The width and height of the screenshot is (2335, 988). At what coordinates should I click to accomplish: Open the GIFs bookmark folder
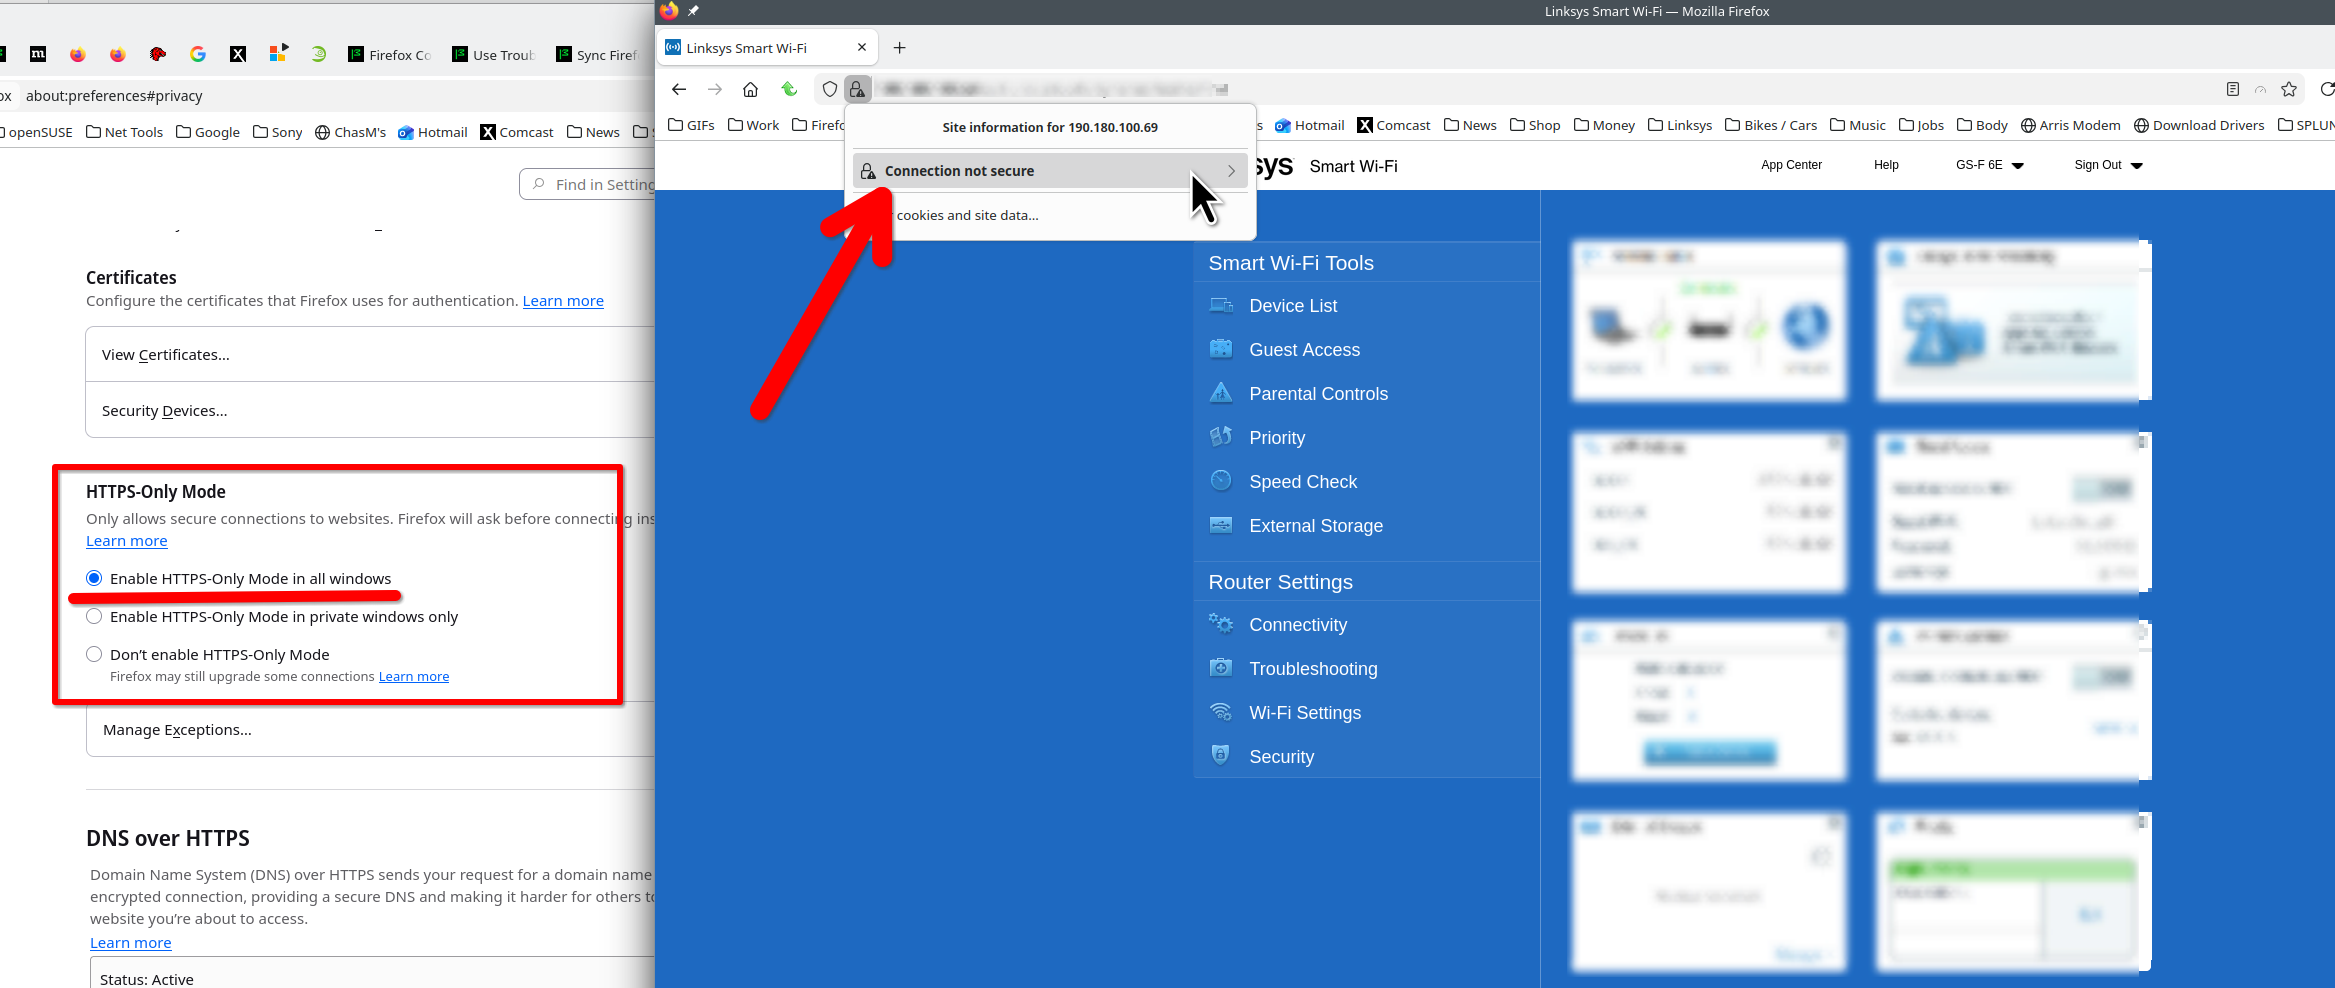pos(691,125)
